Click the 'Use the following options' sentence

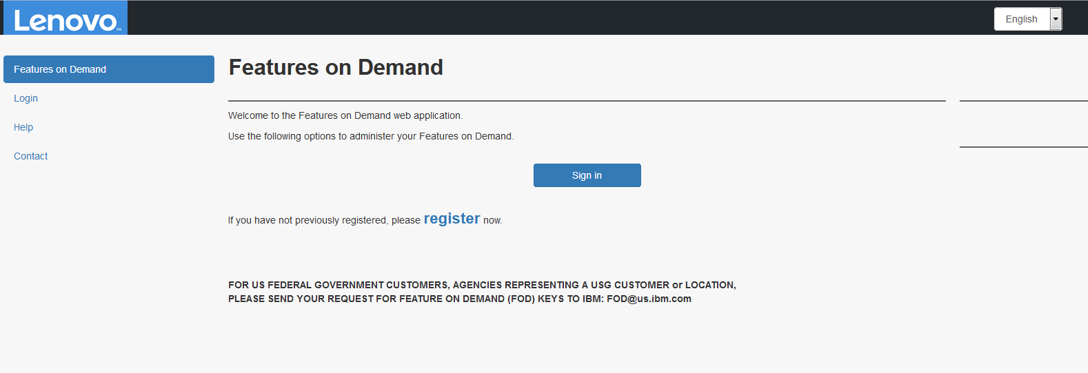371,136
